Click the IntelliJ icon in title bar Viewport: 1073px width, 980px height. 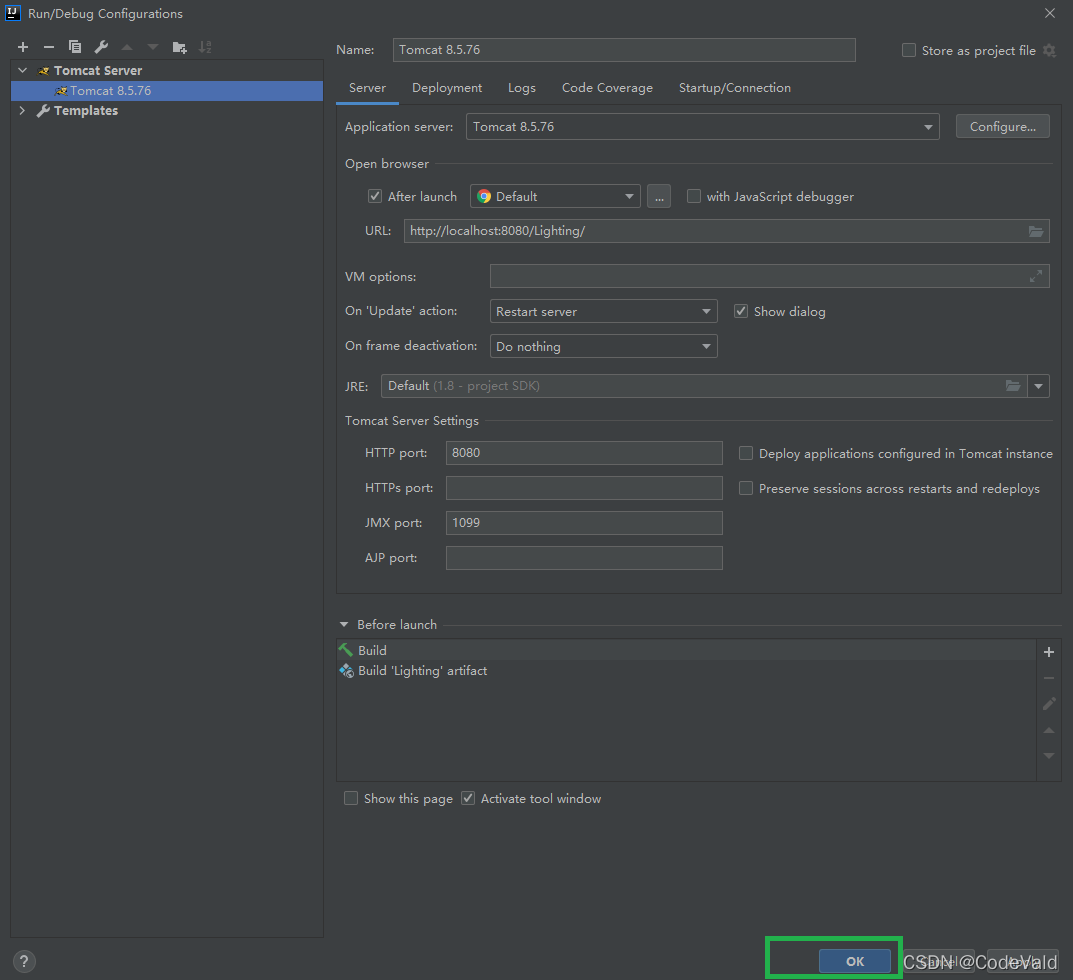[x=13, y=13]
